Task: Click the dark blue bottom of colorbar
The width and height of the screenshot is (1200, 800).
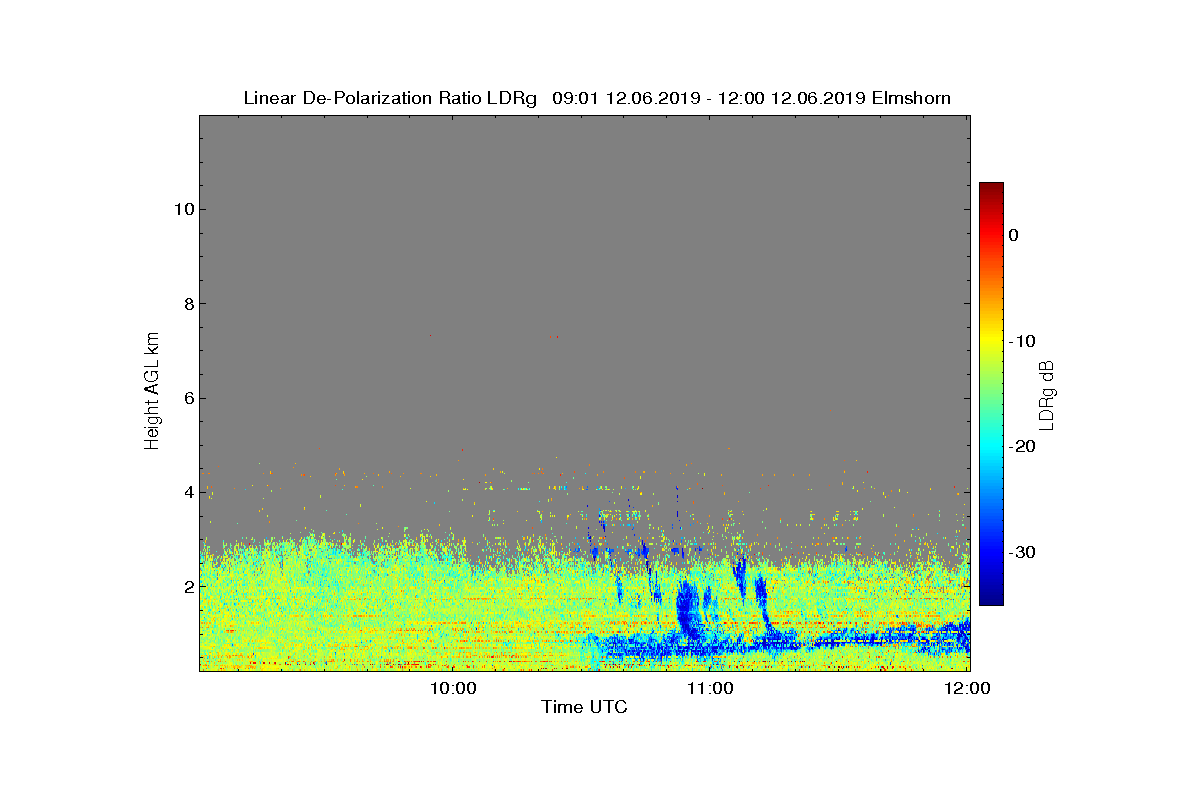Action: (991, 597)
